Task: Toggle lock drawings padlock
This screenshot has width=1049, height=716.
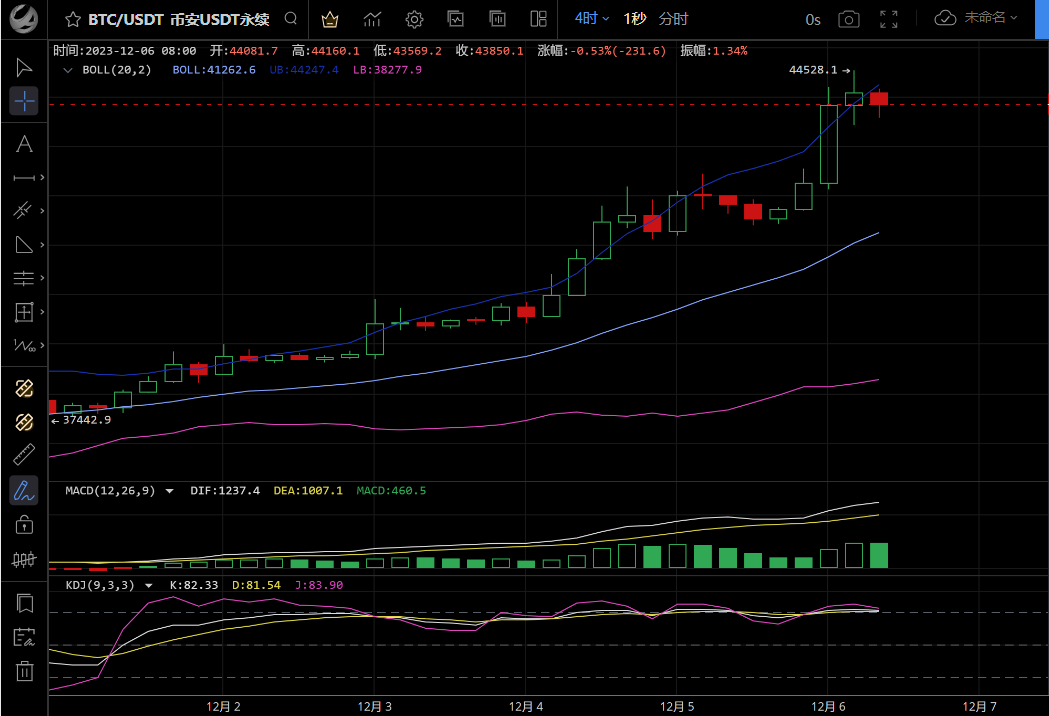Action: click(24, 525)
